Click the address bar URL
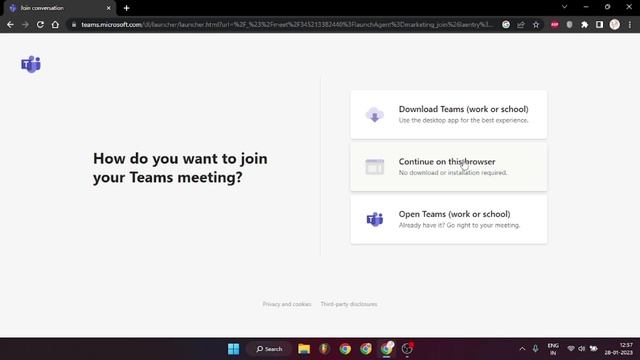640x360 pixels. [x=287, y=24]
